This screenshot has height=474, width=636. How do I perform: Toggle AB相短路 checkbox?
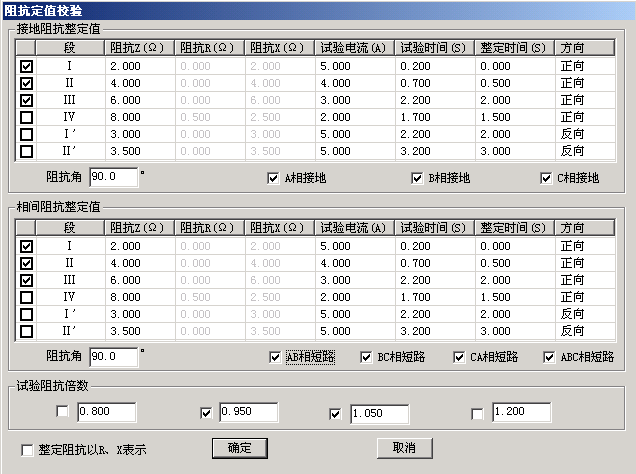(275, 357)
